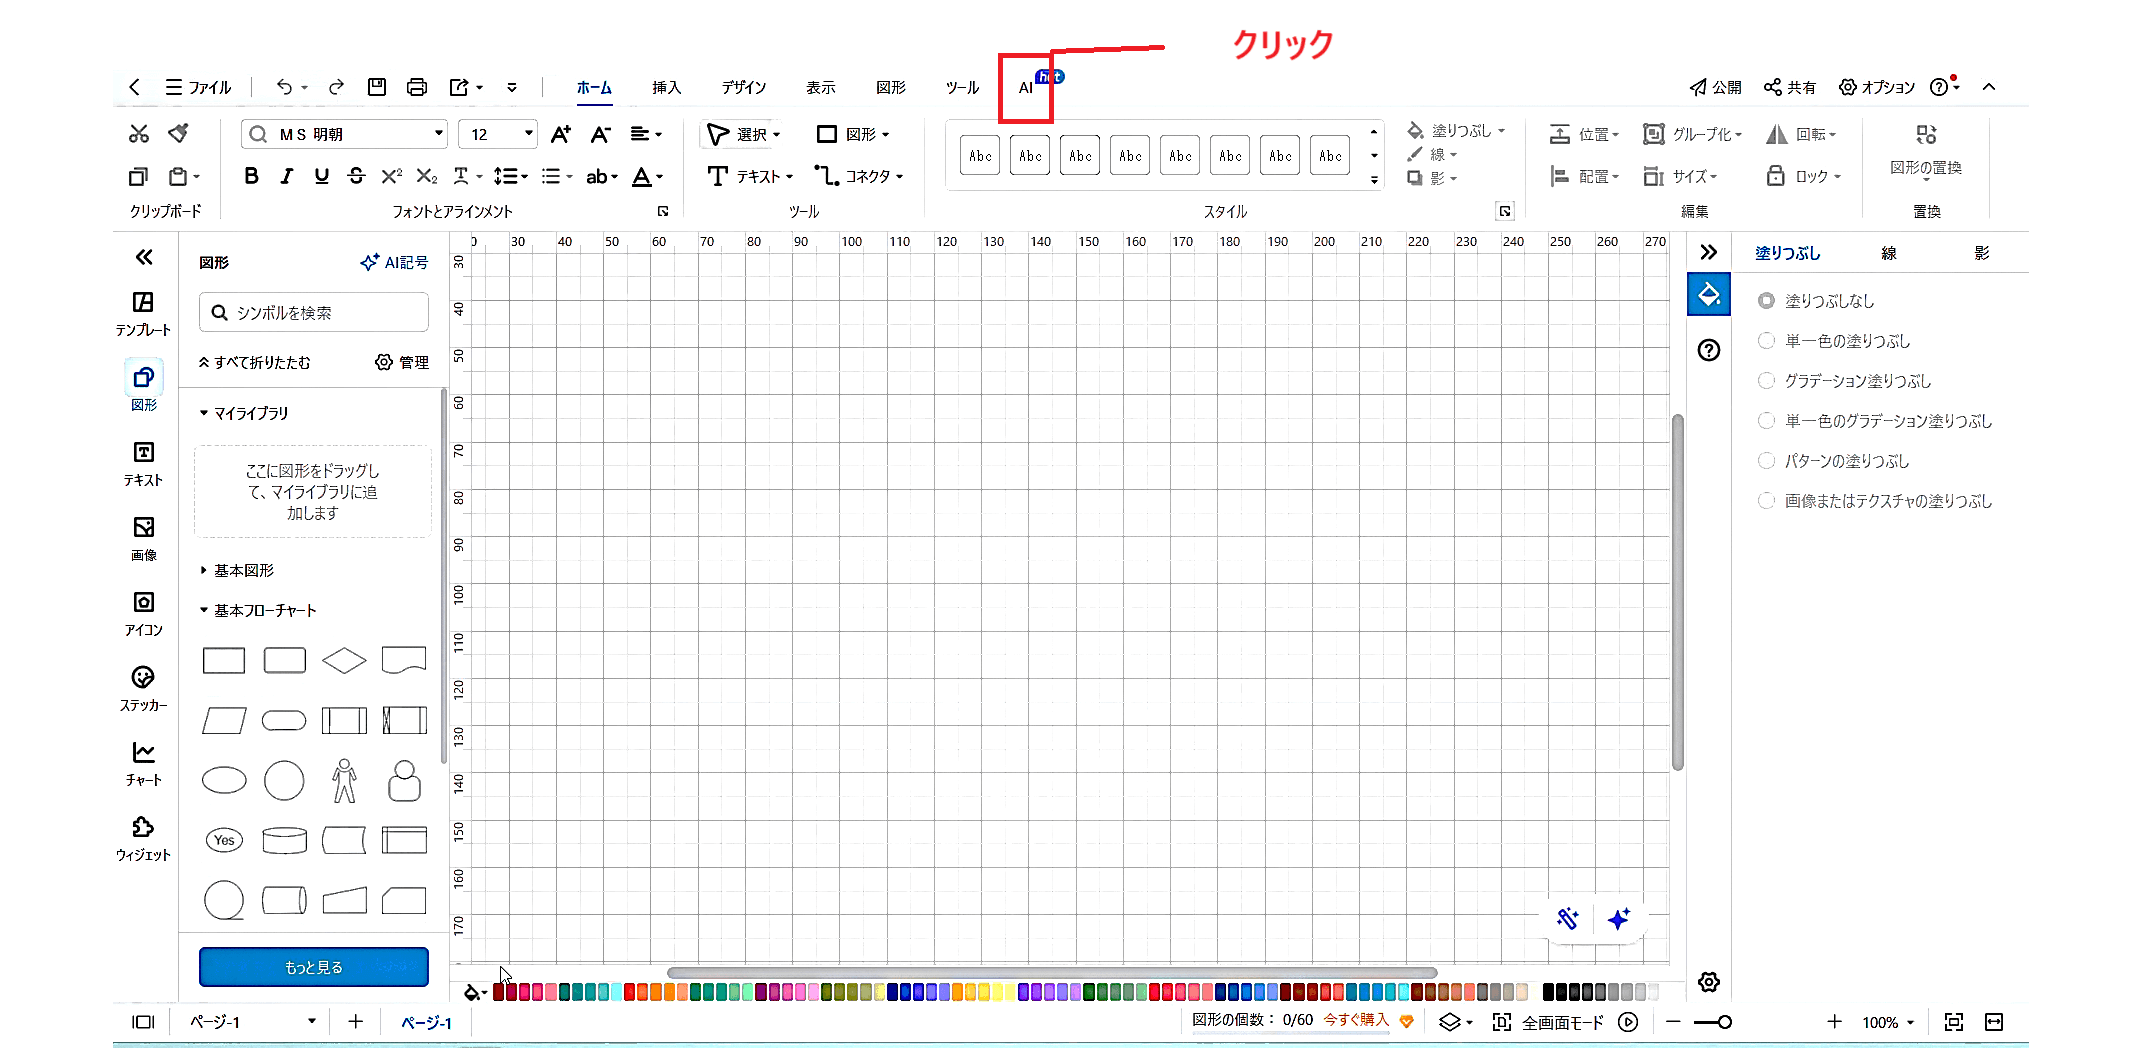Apply Subscript formatting

point(427,176)
